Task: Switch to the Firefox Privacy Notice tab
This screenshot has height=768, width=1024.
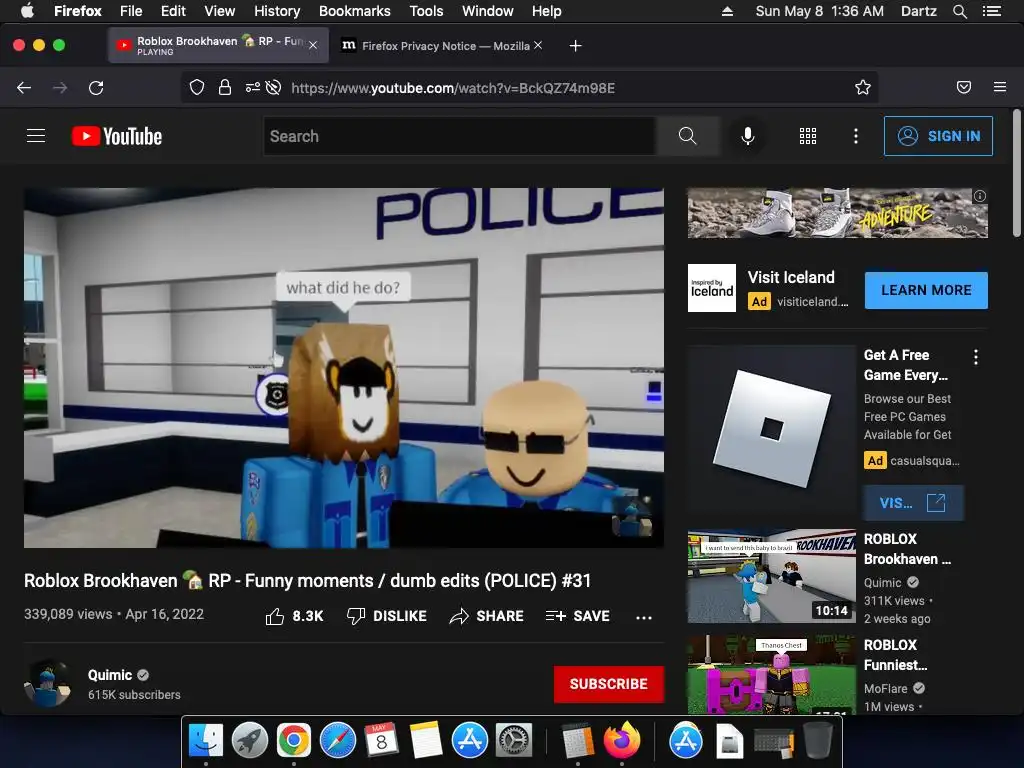Action: [x=438, y=46]
